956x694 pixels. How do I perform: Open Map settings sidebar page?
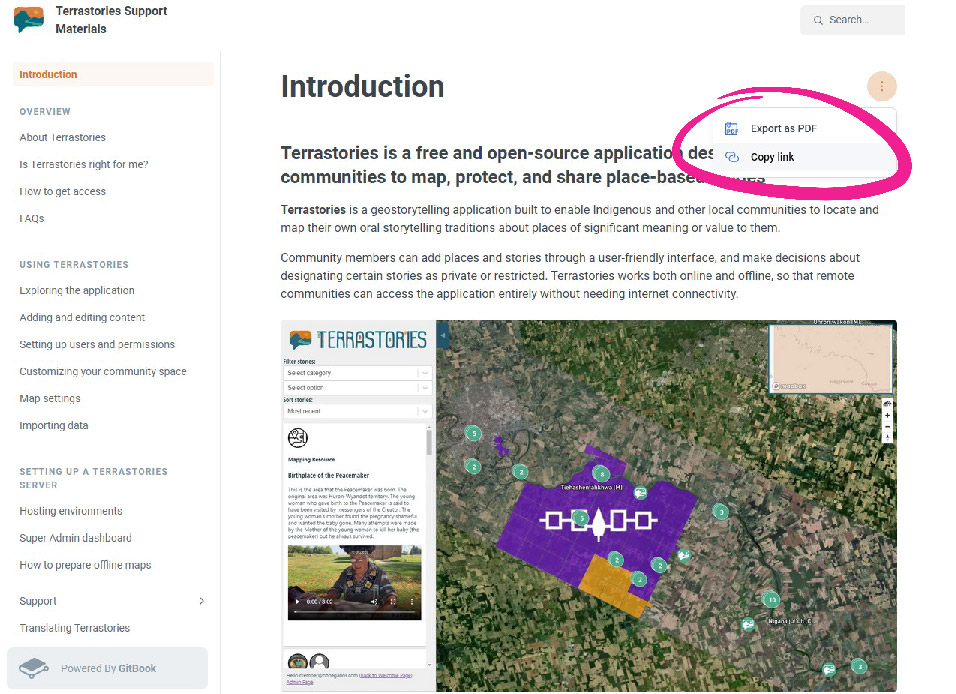(50, 399)
